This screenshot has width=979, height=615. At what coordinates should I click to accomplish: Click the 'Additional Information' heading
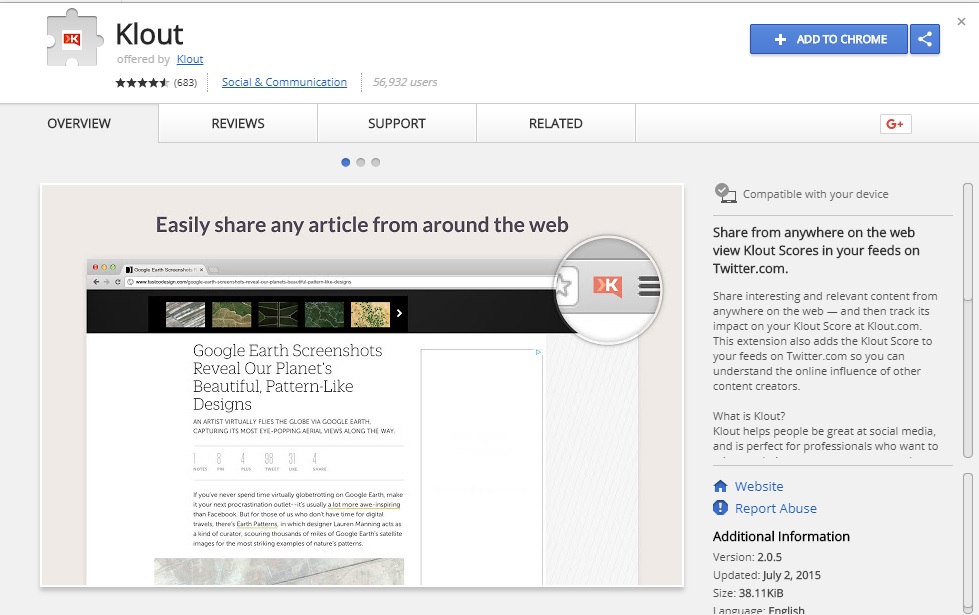(781, 536)
